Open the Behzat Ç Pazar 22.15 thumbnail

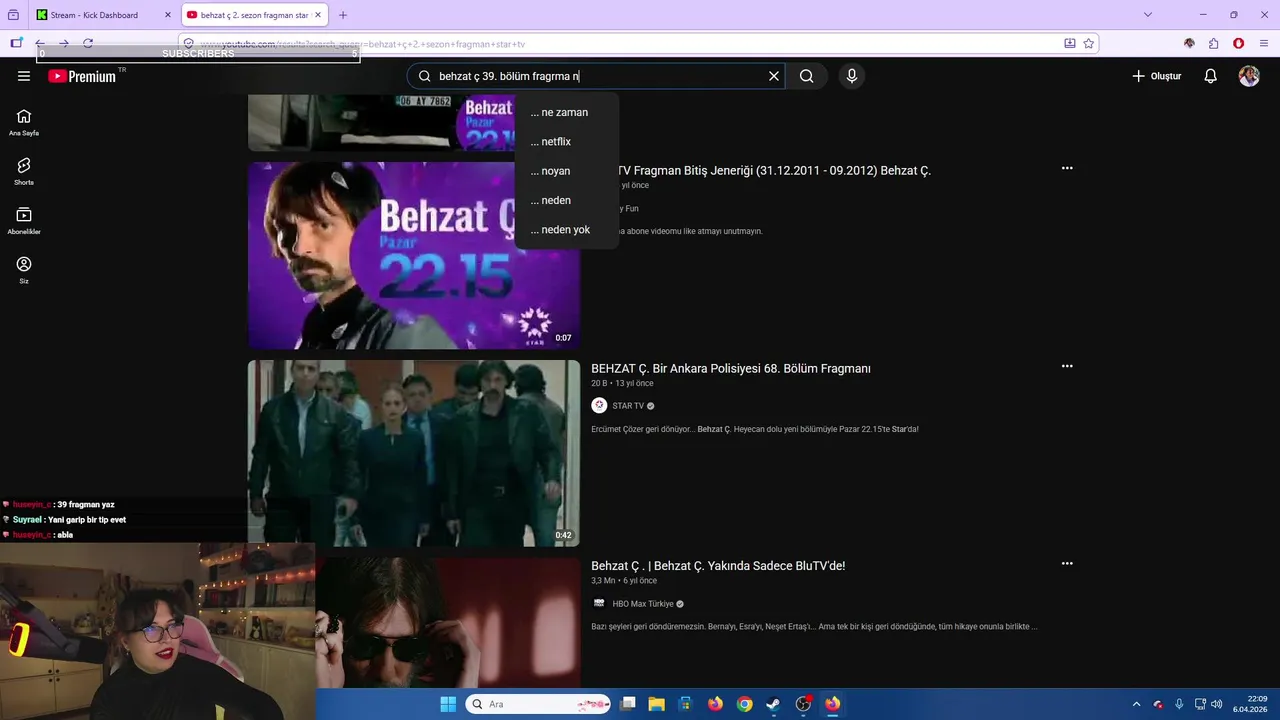[414, 255]
